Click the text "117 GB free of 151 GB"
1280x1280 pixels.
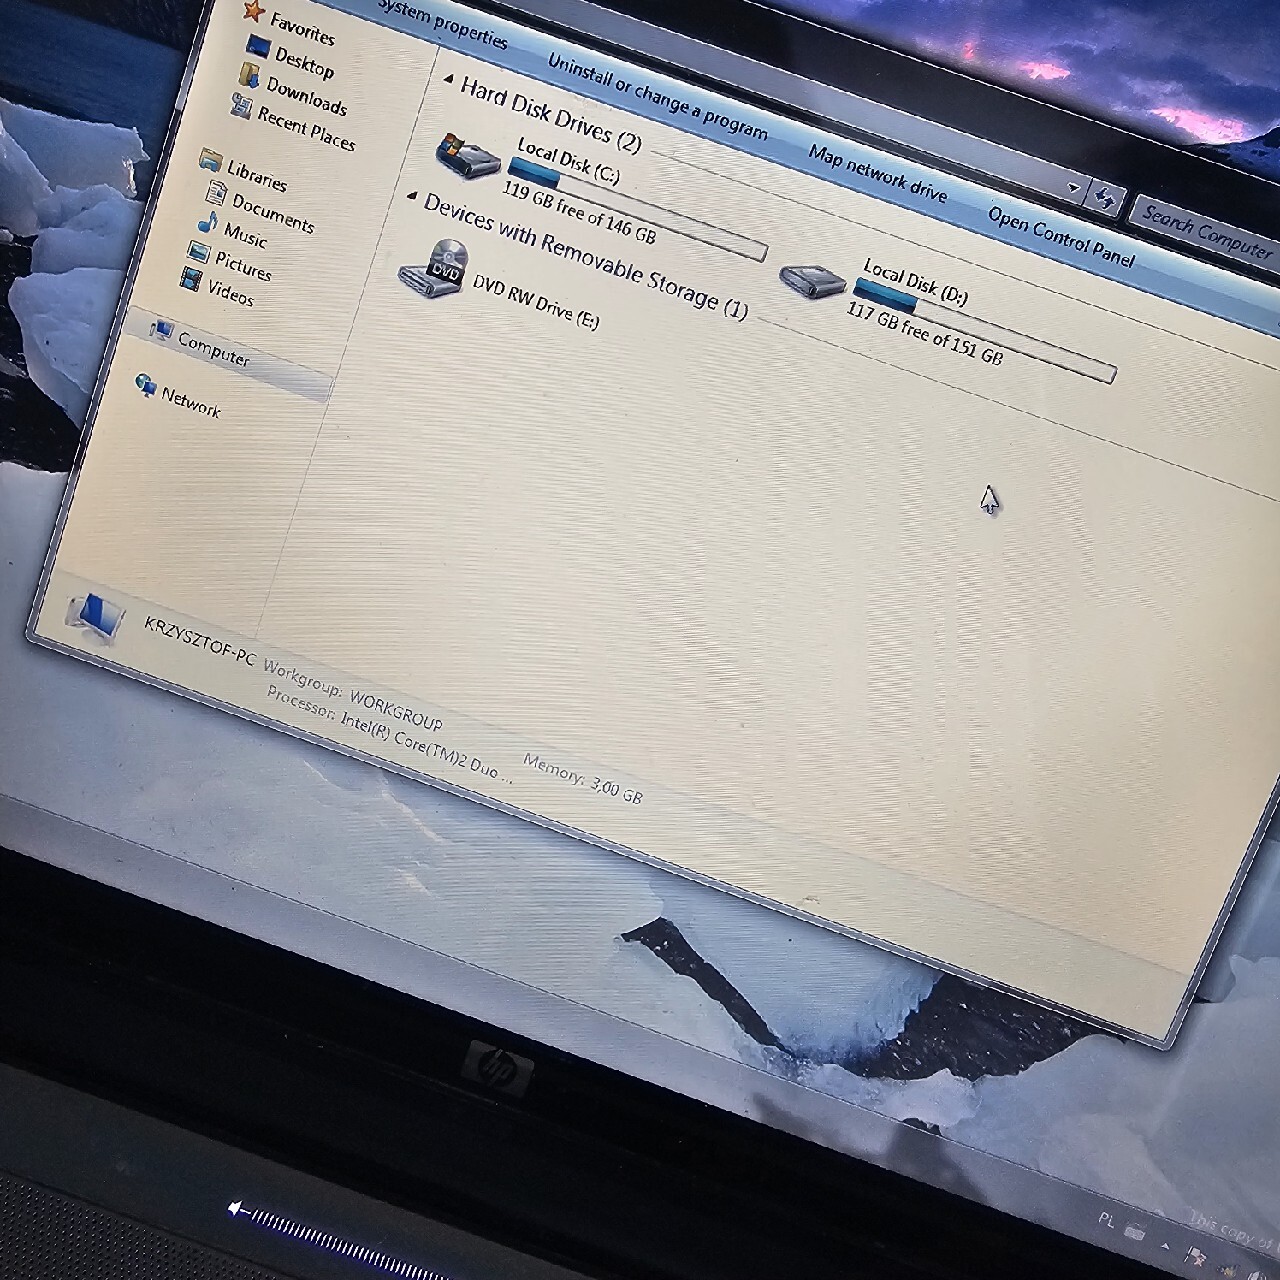[924, 333]
